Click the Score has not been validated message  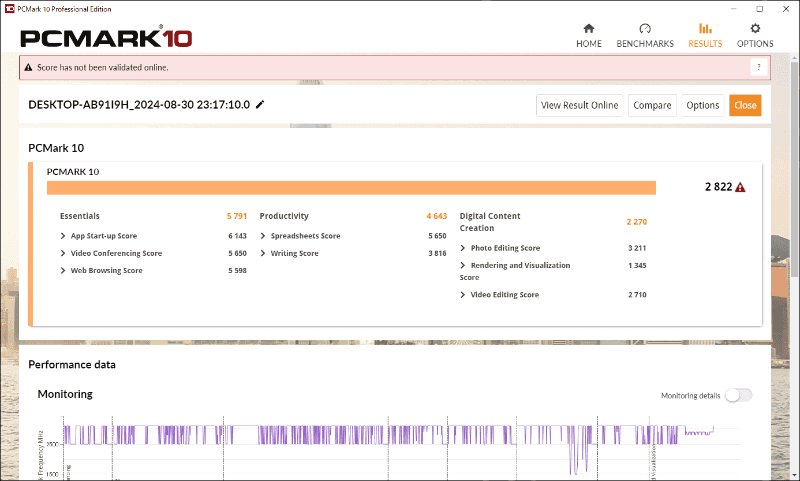coord(103,67)
